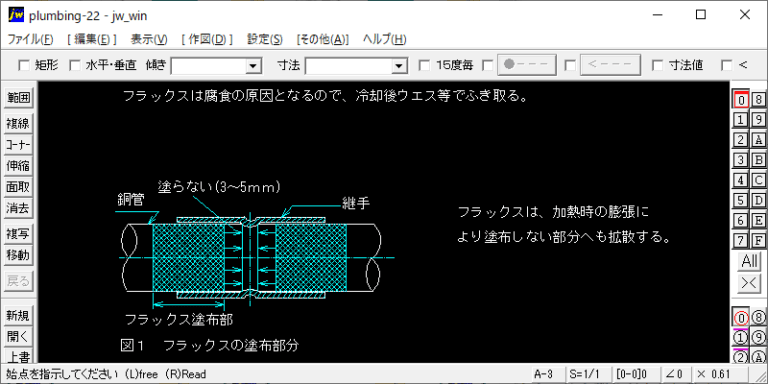This screenshot has width=768, height=384.
Task: Enable the 矩形 checkbox
Action: coord(24,65)
